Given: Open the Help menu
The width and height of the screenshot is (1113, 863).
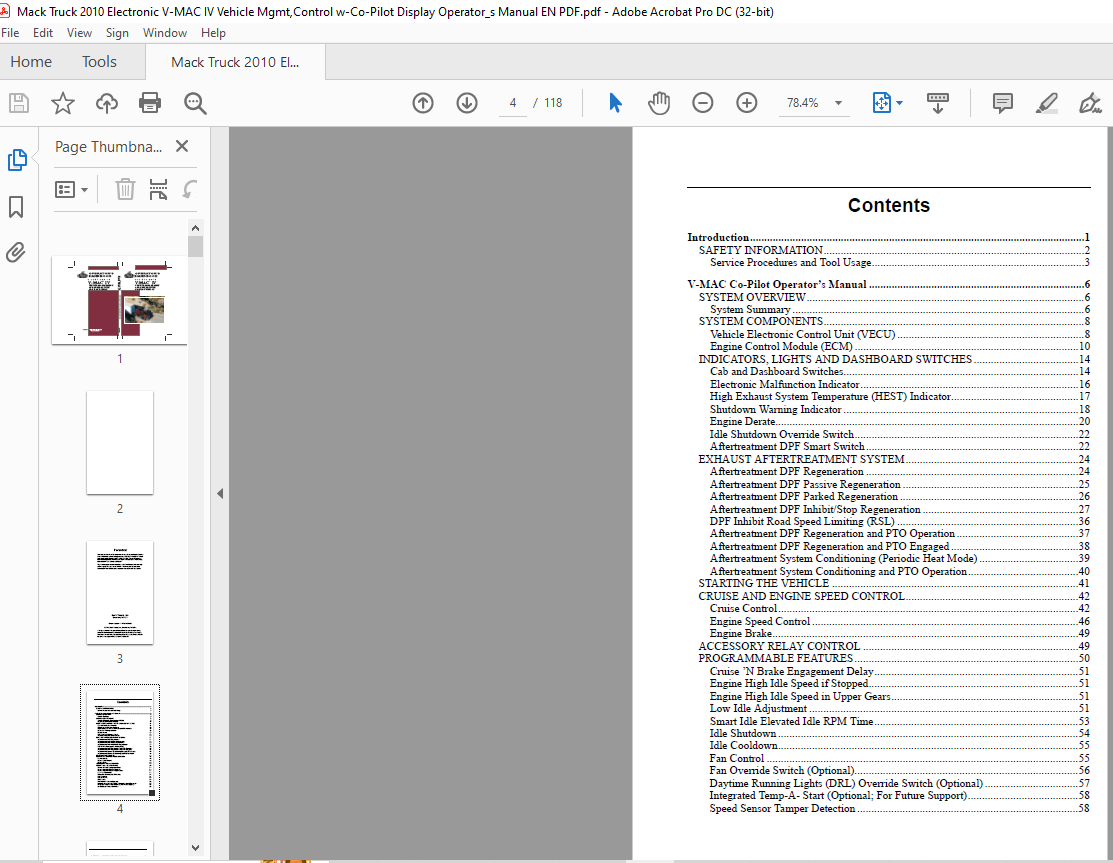Looking at the screenshot, I should 213,33.
